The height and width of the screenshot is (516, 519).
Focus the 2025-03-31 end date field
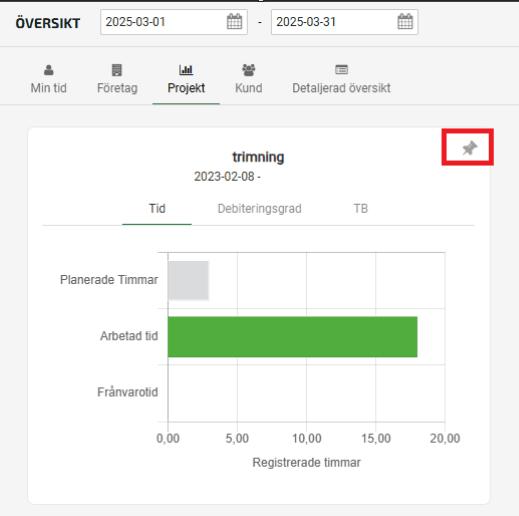coord(344,22)
